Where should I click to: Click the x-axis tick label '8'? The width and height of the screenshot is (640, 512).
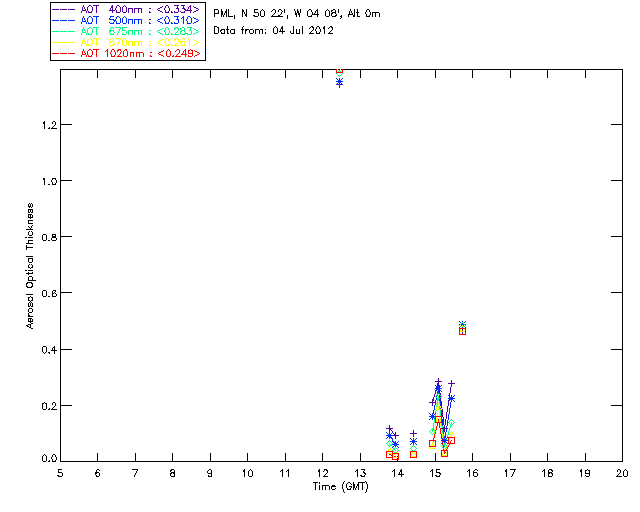point(173,473)
